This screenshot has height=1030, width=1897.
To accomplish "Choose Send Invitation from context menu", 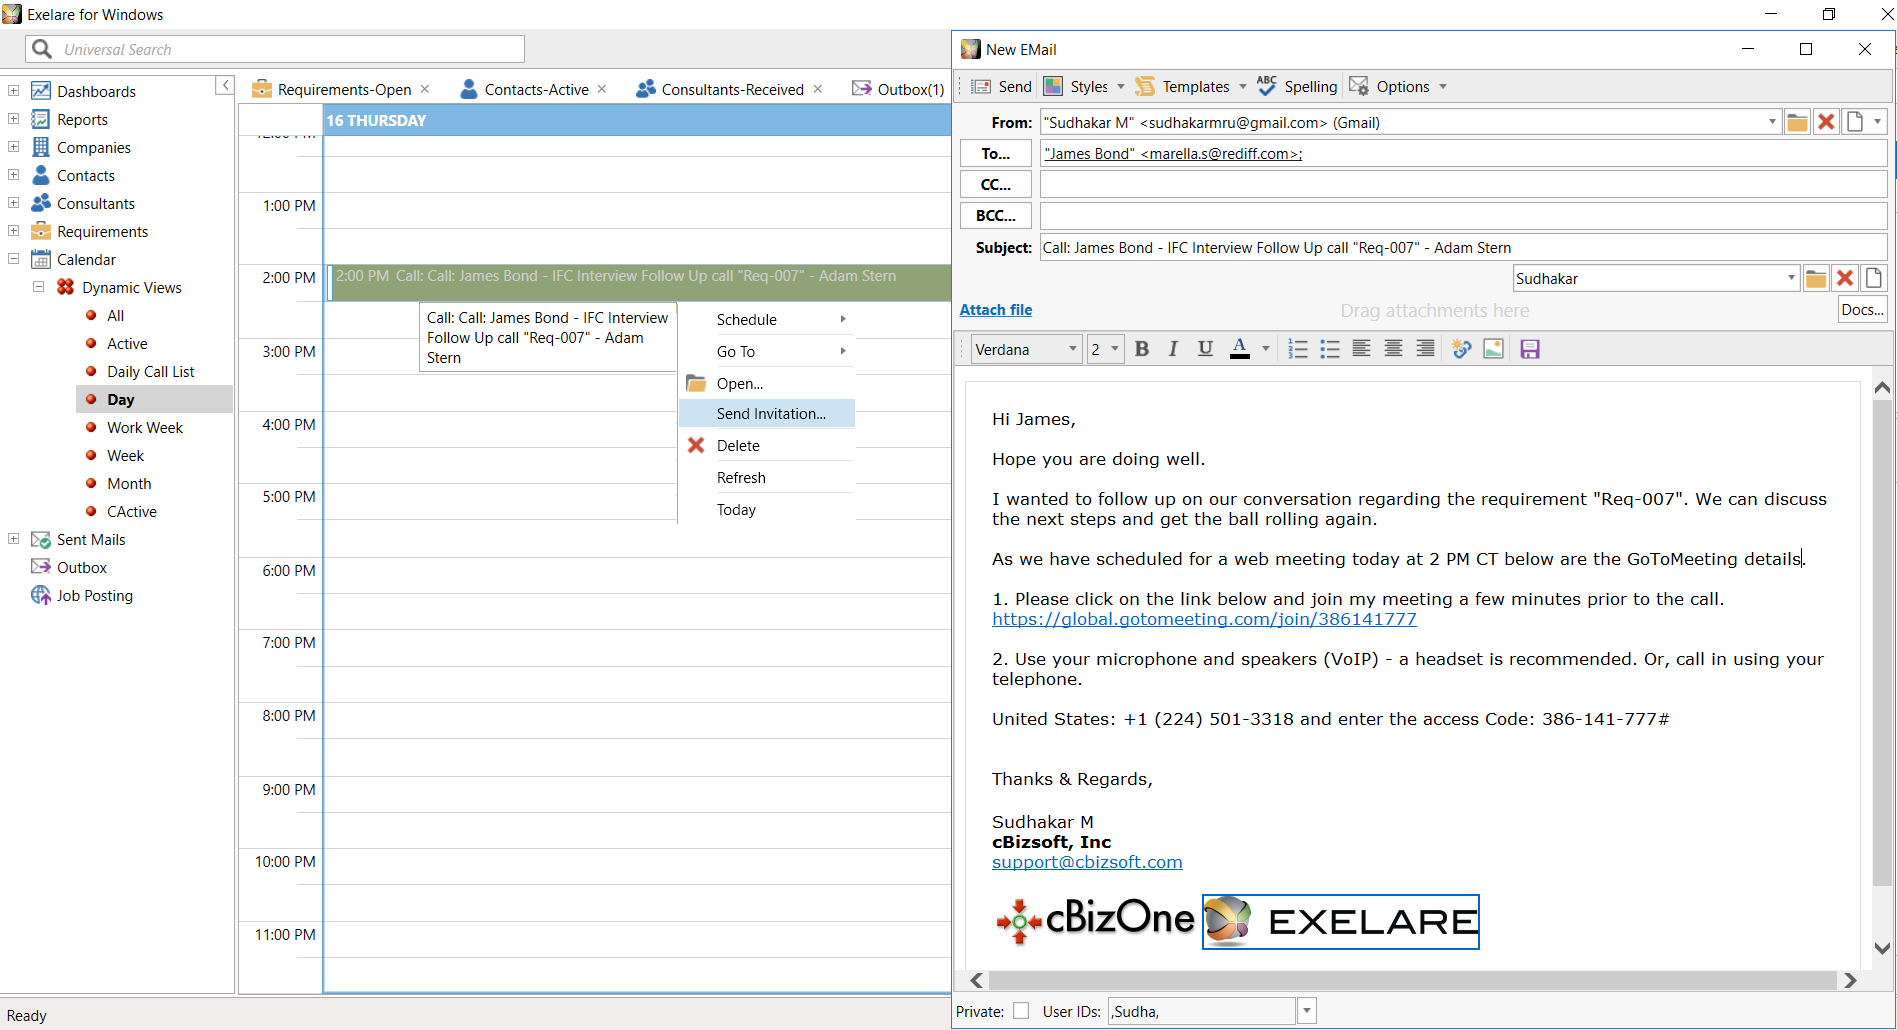I will tap(767, 413).
